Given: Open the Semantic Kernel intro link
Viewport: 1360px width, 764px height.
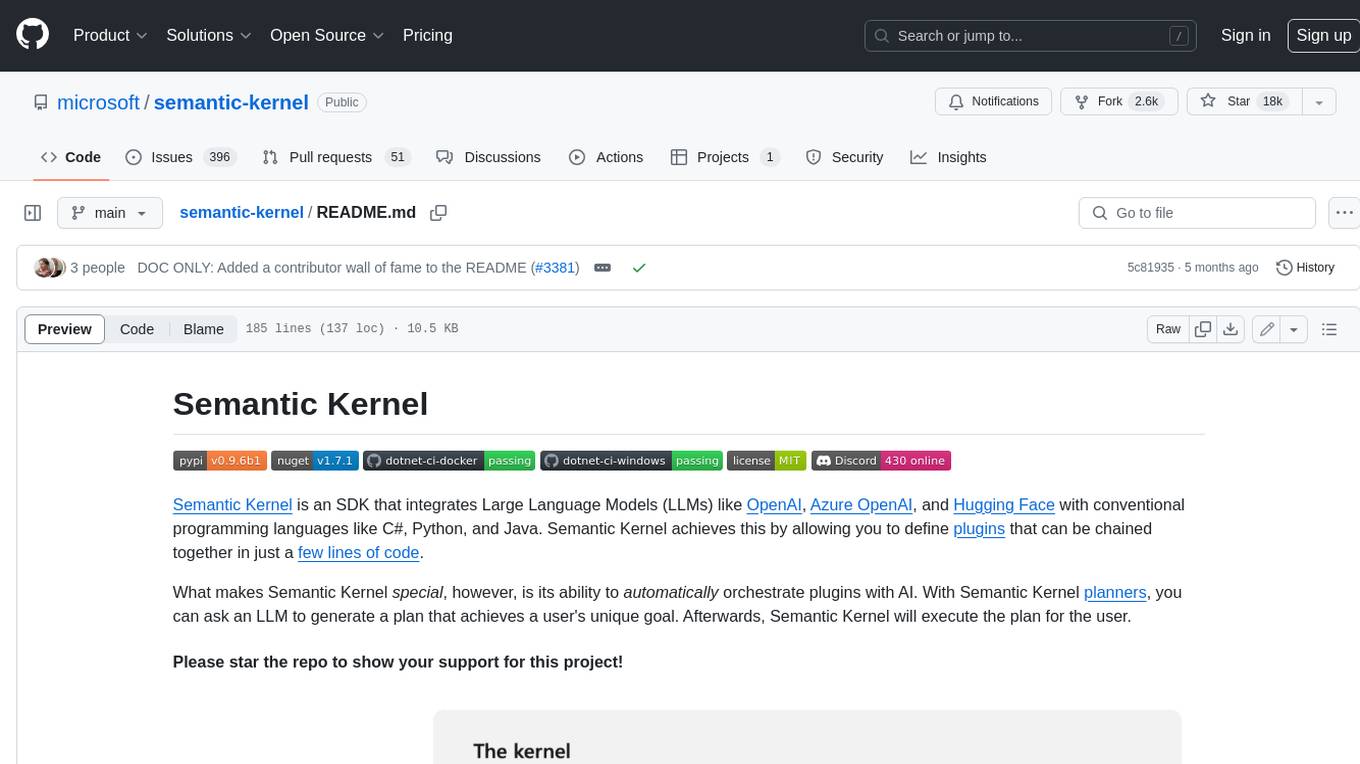Looking at the screenshot, I should click(232, 505).
